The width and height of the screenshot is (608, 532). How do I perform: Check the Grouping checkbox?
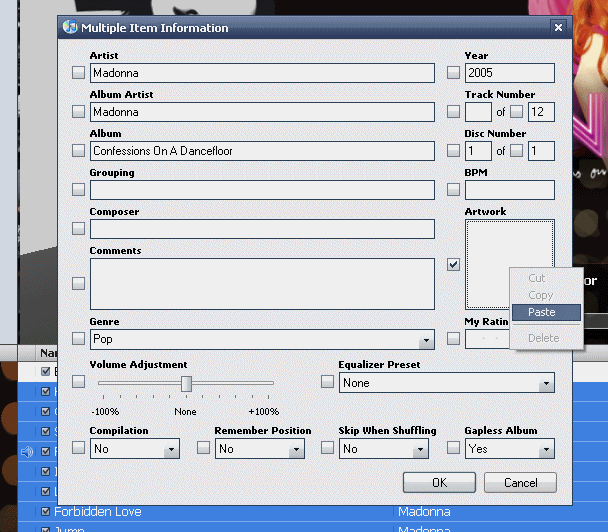(x=78, y=190)
